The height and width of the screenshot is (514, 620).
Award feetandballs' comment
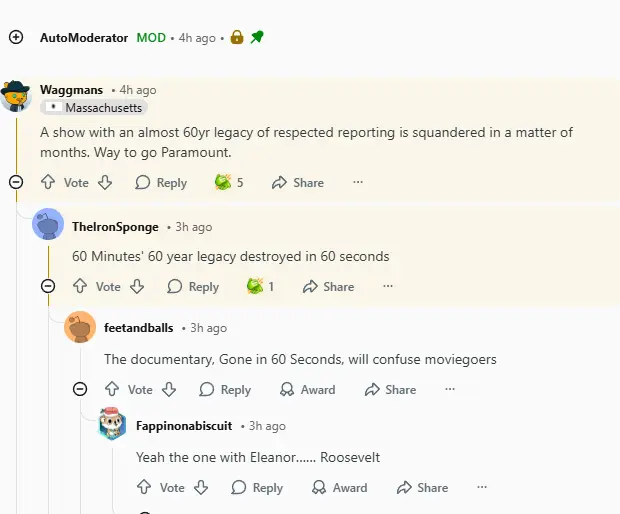pyautogui.click(x=308, y=390)
